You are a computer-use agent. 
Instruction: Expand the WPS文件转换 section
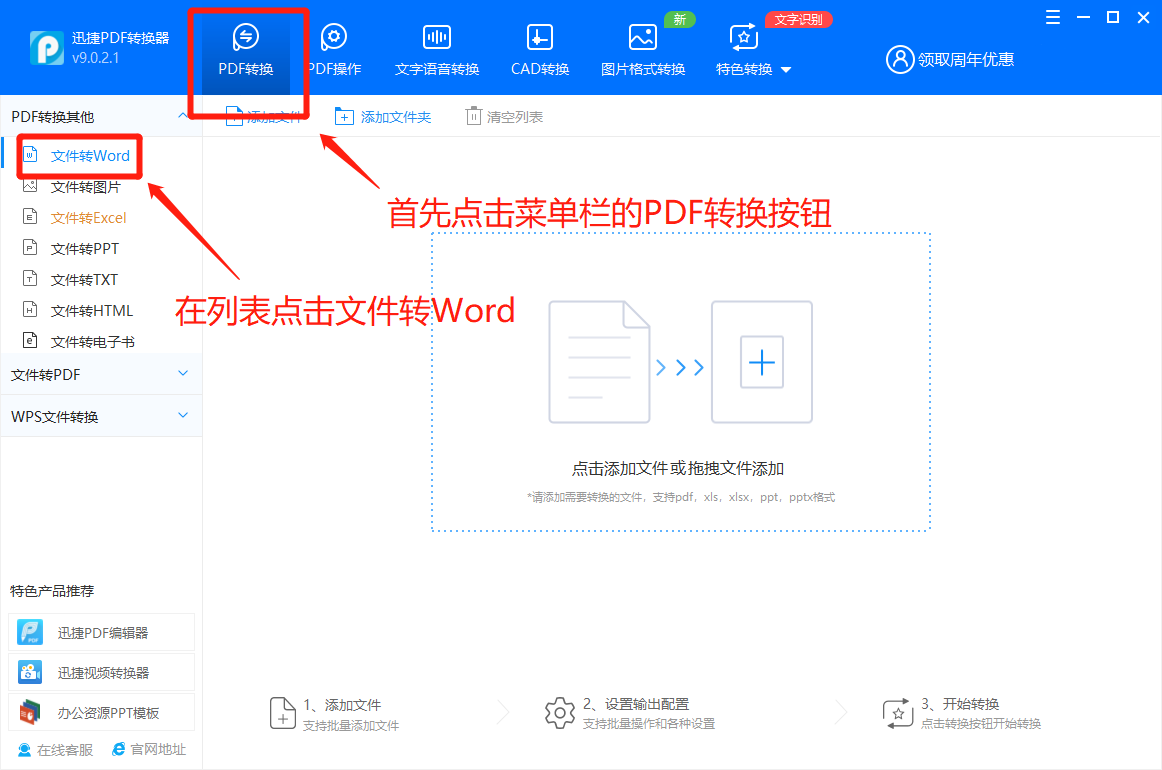click(101, 416)
